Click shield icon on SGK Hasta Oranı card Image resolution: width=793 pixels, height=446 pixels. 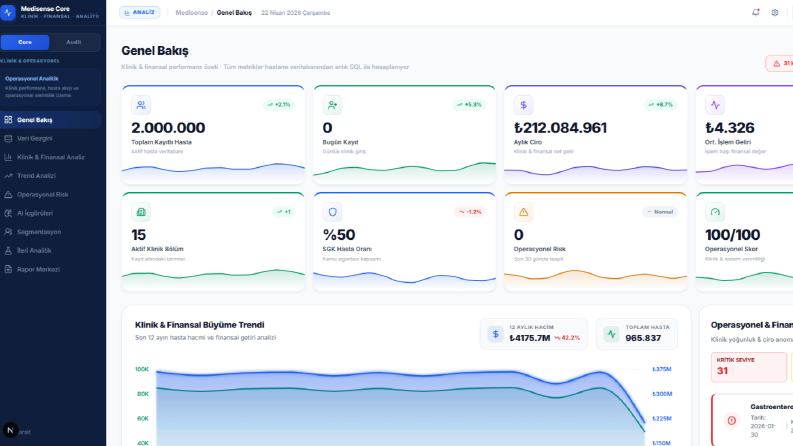pyautogui.click(x=332, y=212)
